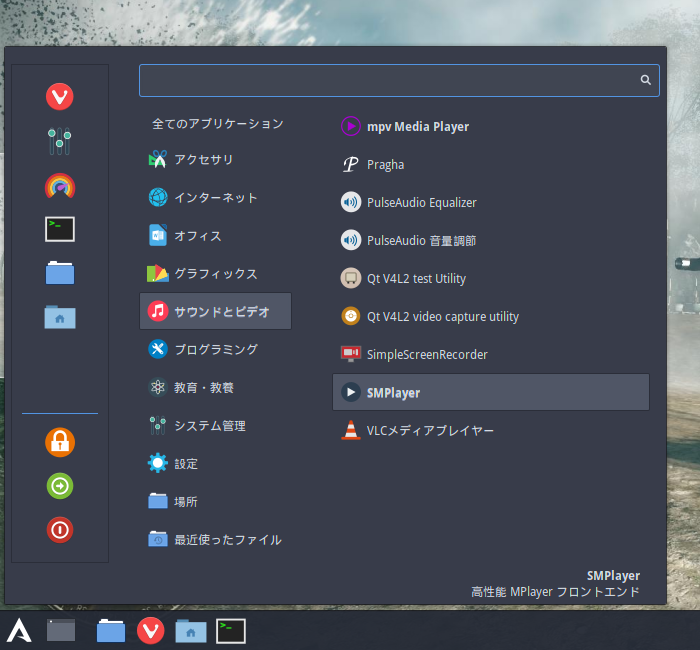Open the file manager from the taskbar
The height and width of the screenshot is (650, 700).
[111, 630]
